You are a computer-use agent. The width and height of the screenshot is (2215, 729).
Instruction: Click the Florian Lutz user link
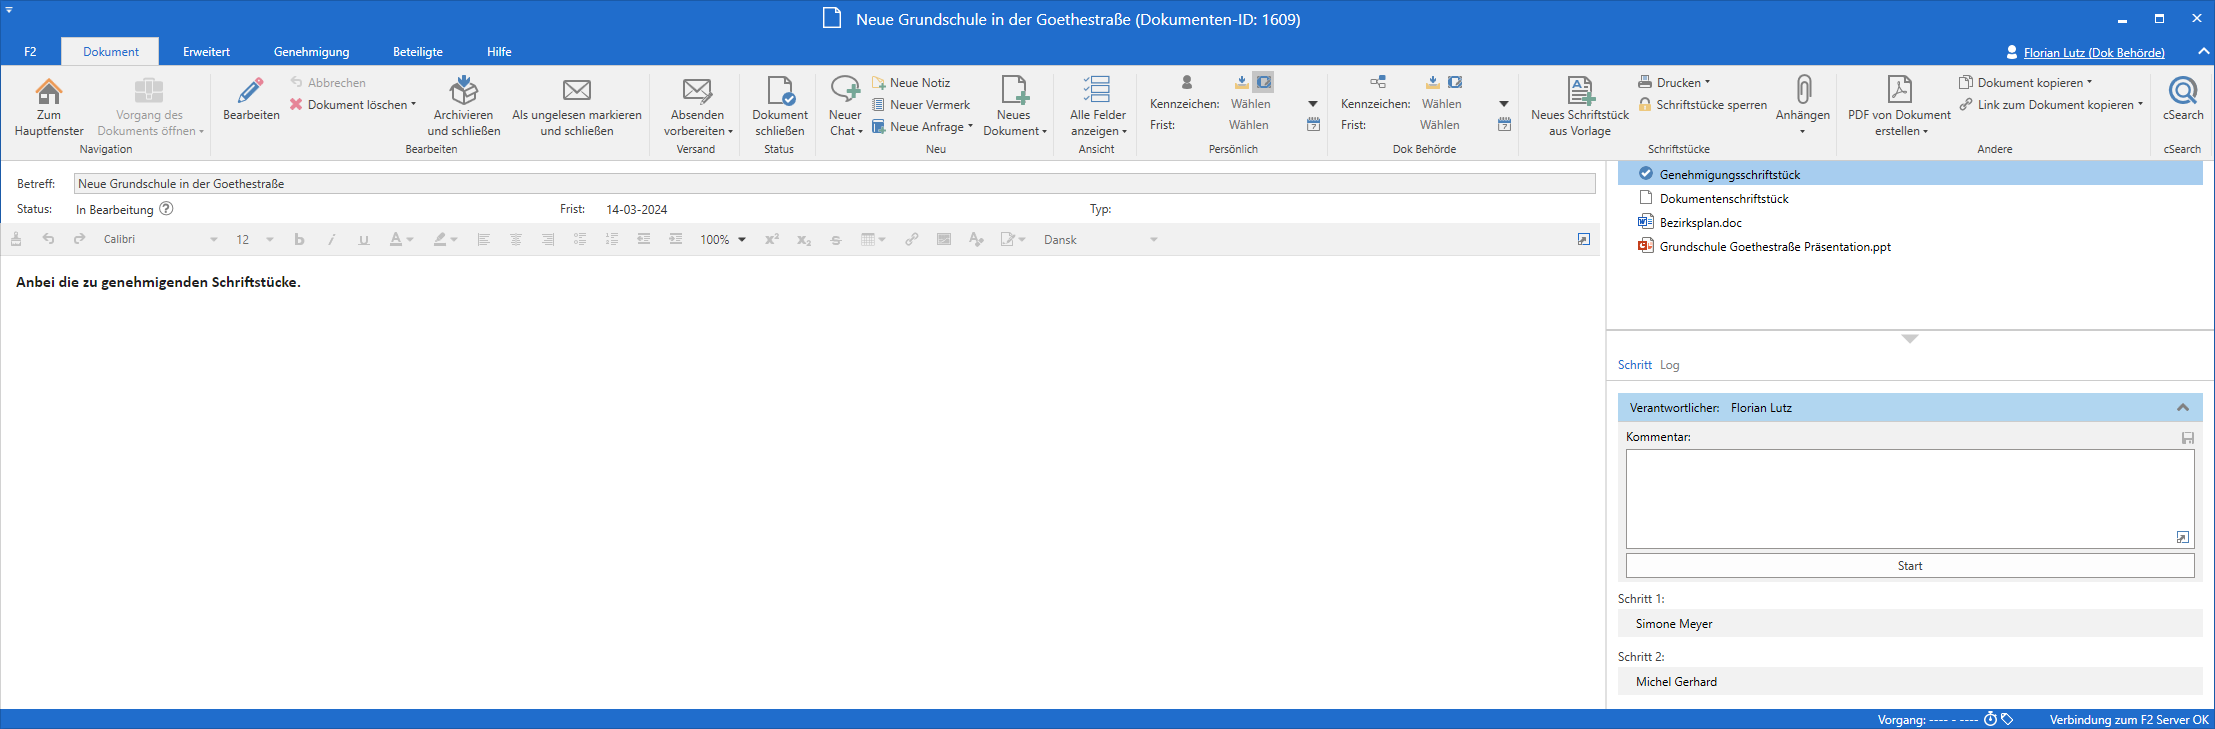point(2093,53)
